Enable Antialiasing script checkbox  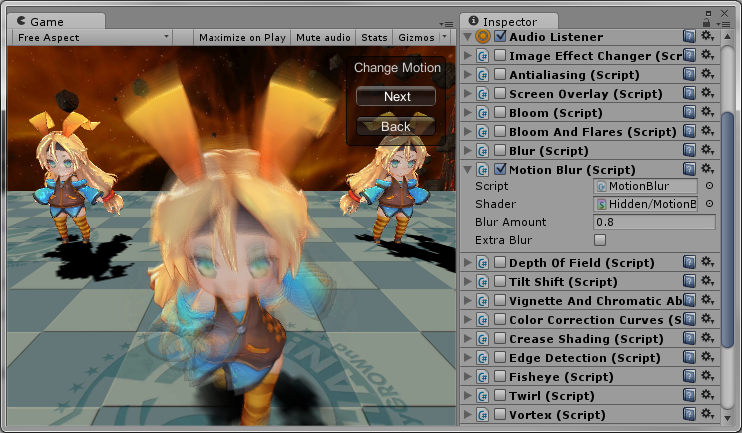tap(500, 74)
